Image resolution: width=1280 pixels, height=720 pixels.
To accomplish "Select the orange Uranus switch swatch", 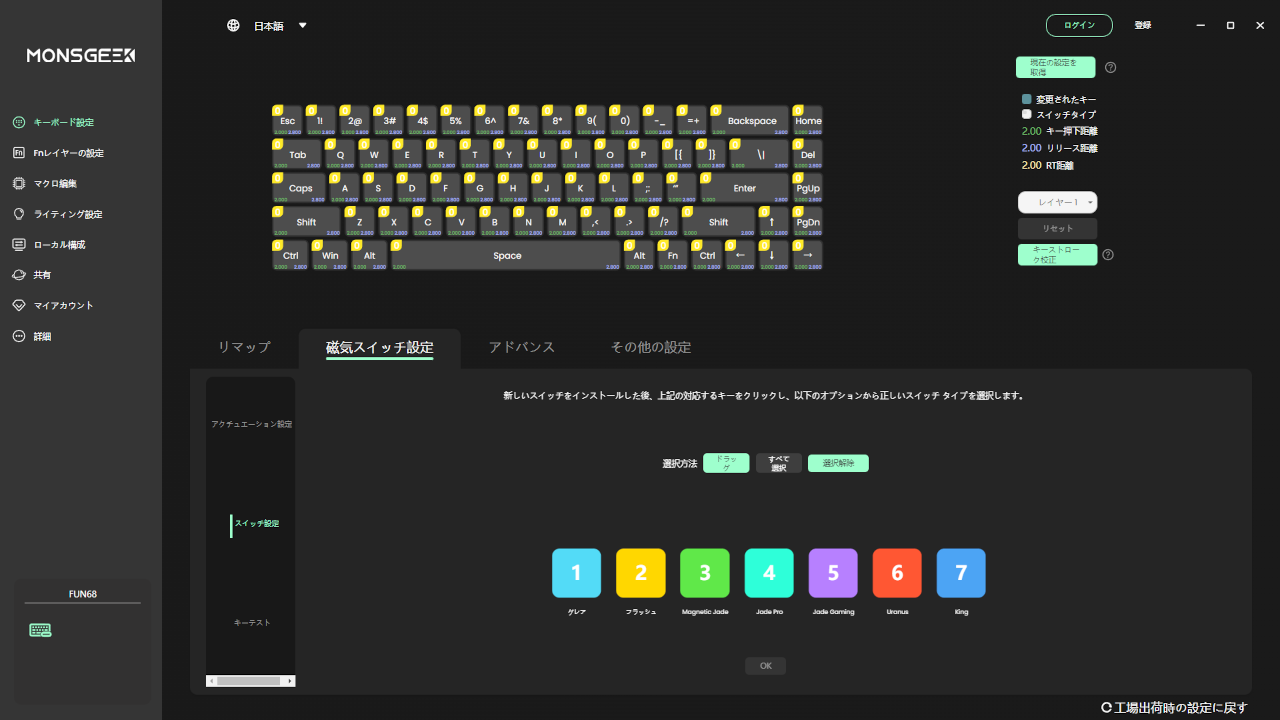I will (x=897, y=573).
